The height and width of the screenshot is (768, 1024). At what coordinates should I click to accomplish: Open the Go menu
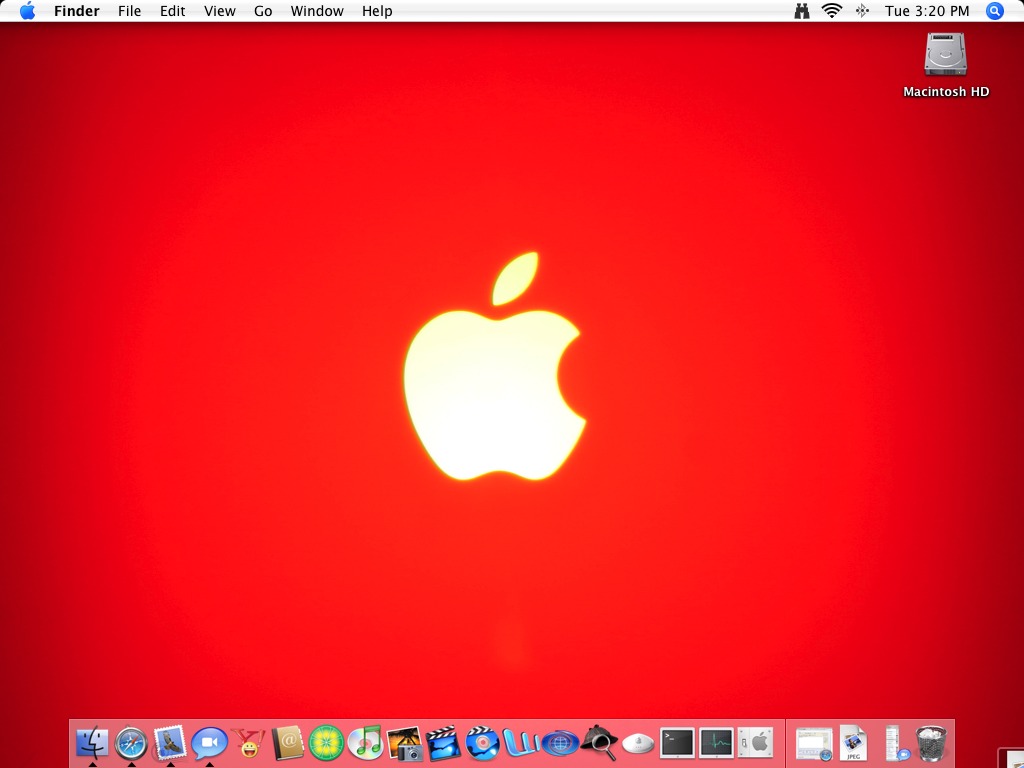coord(263,11)
